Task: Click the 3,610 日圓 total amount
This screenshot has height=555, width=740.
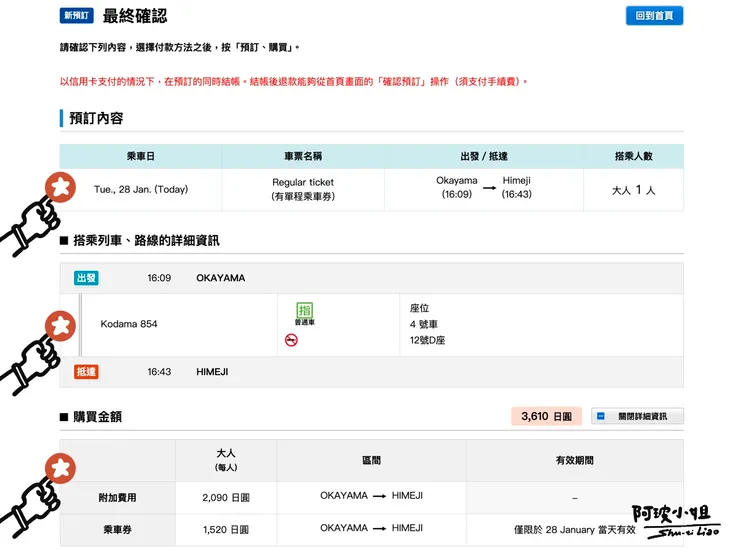Action: tap(547, 416)
